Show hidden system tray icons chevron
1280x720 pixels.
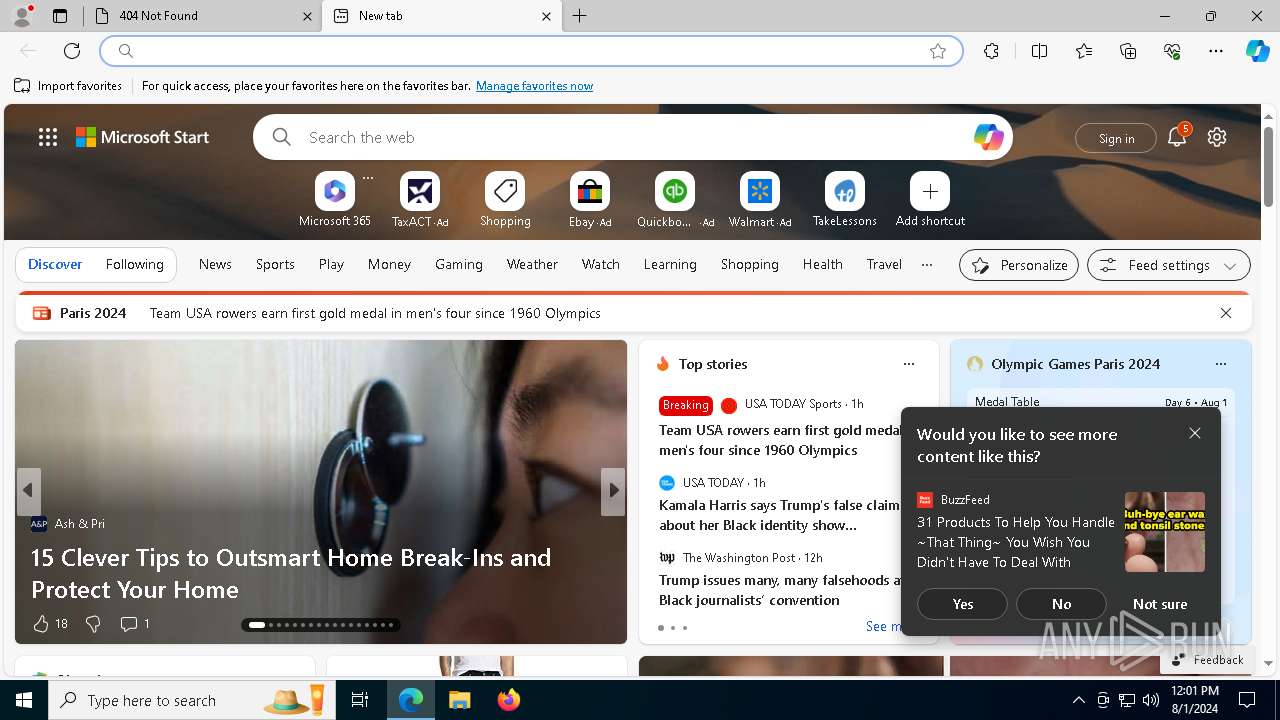[1078, 700]
